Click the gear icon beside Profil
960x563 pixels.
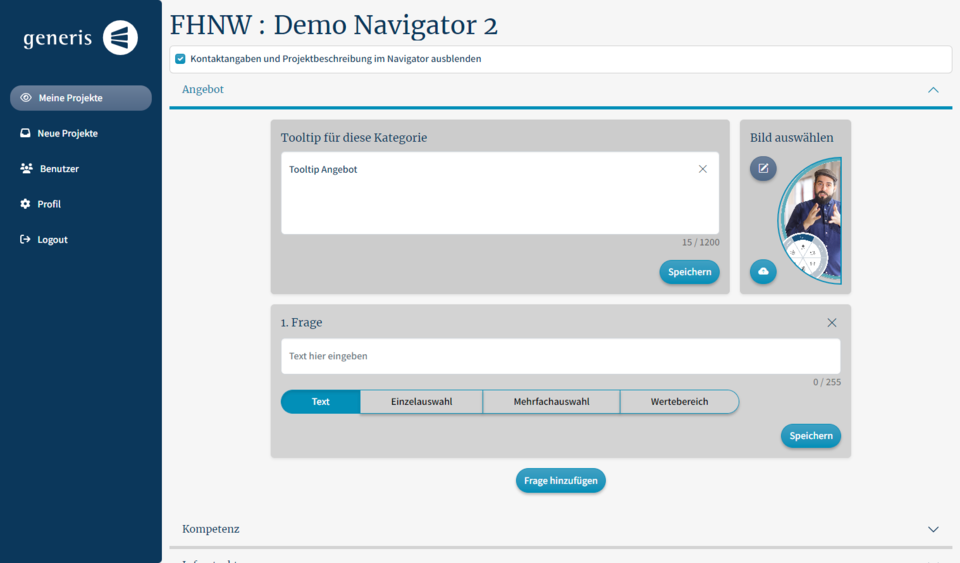[25, 204]
